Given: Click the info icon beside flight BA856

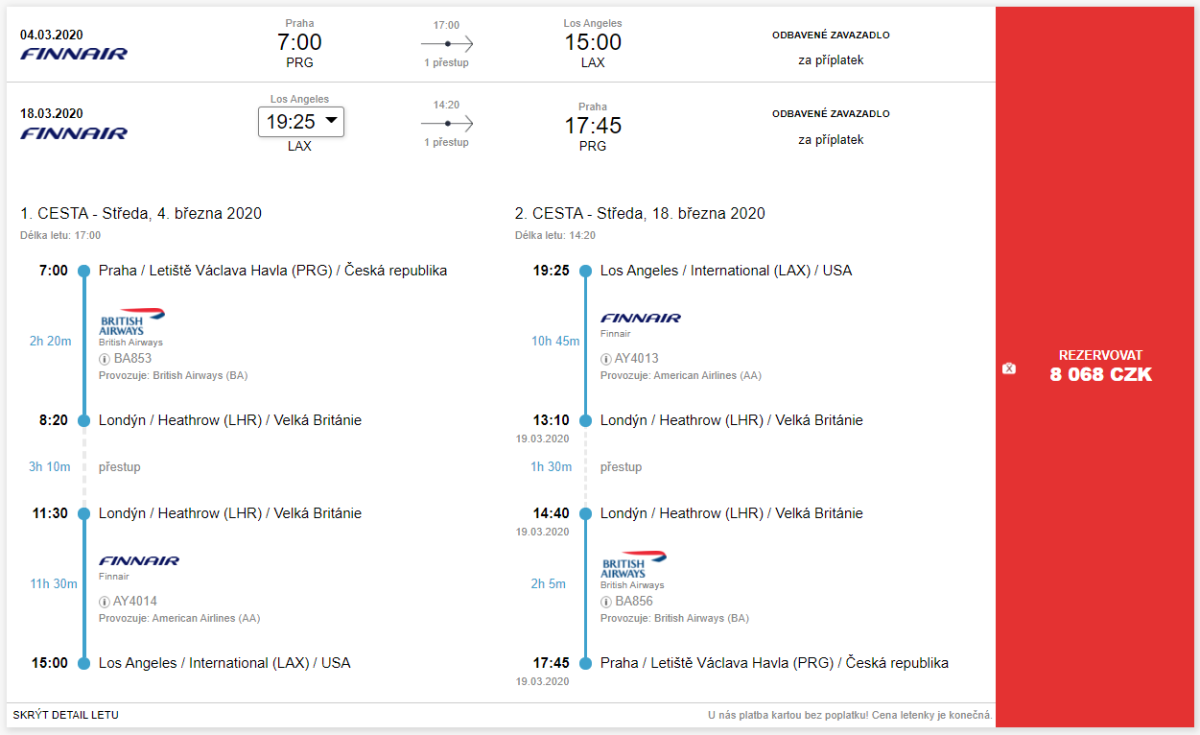Looking at the screenshot, I should coord(605,601).
